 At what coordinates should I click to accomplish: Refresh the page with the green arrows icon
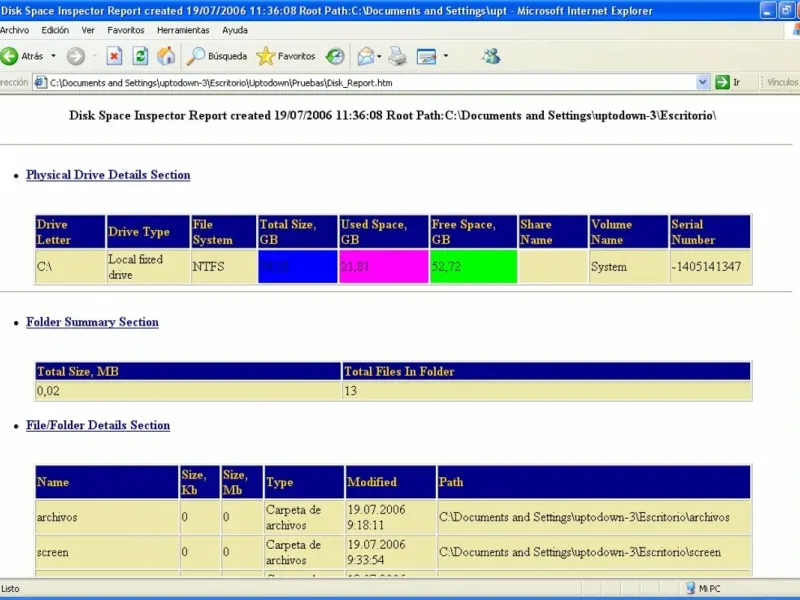(140, 56)
